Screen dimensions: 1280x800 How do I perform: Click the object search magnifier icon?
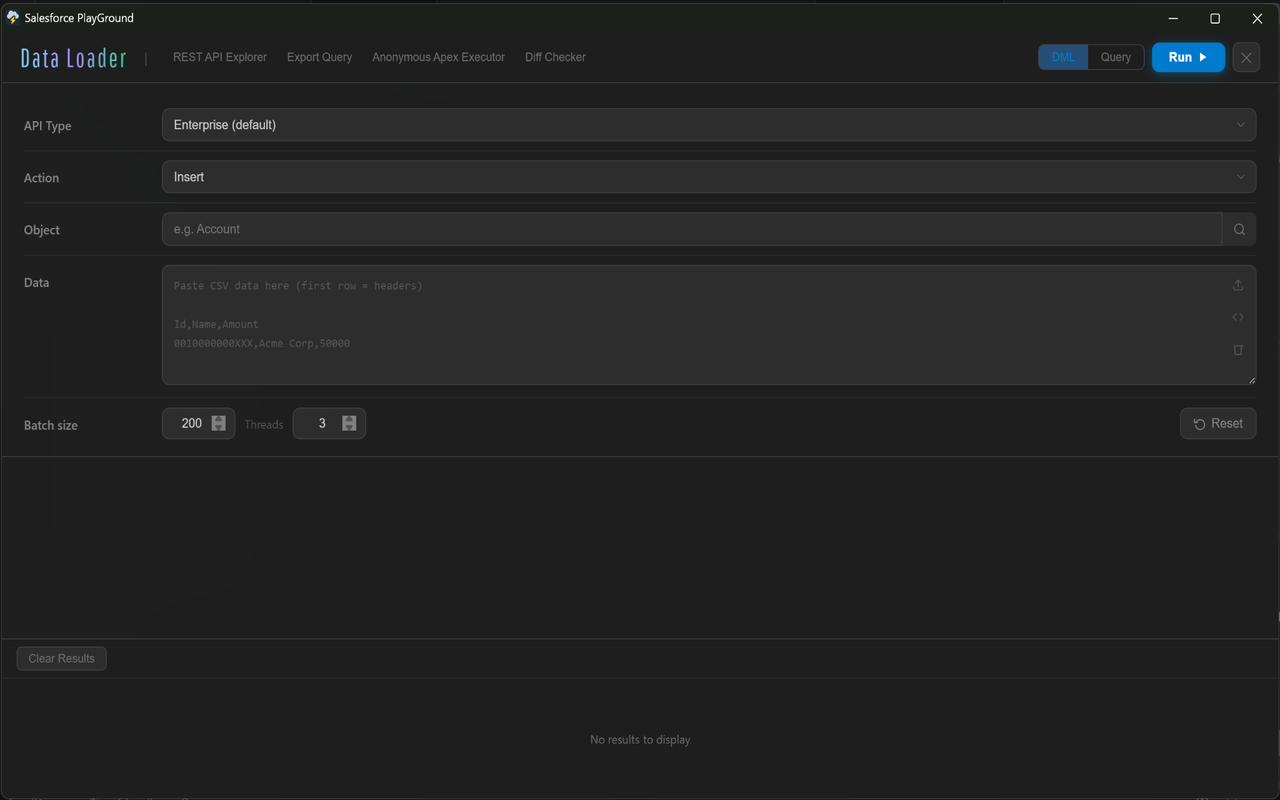pos(1239,229)
